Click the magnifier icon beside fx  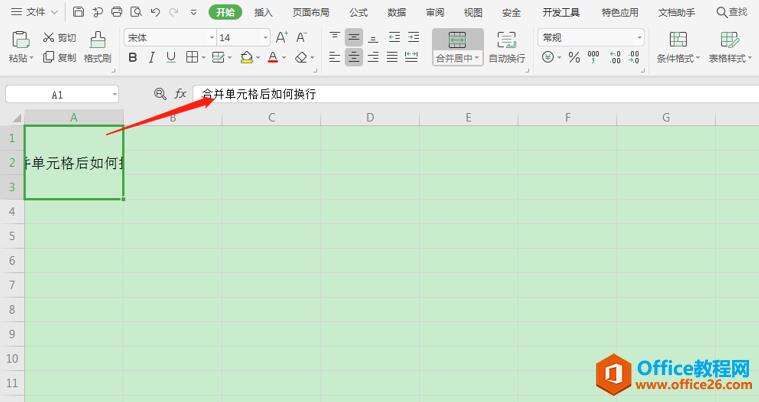160,93
